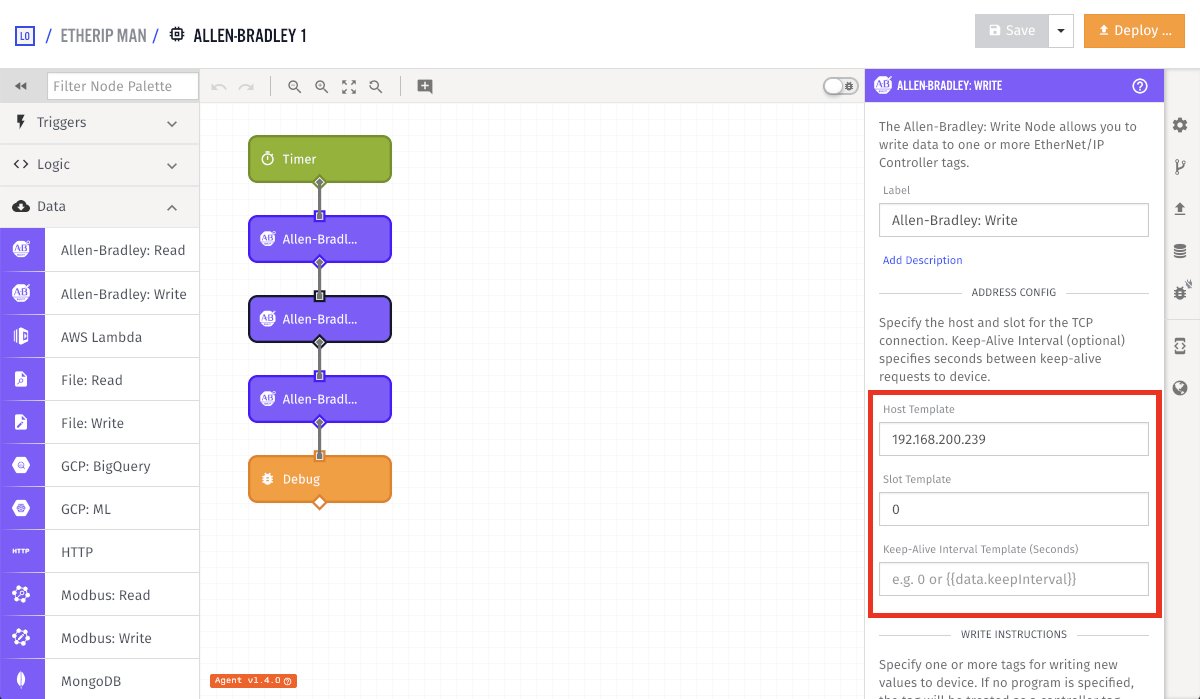Click the disabled Save button
This screenshot has height=699, width=1200.
[1012, 31]
